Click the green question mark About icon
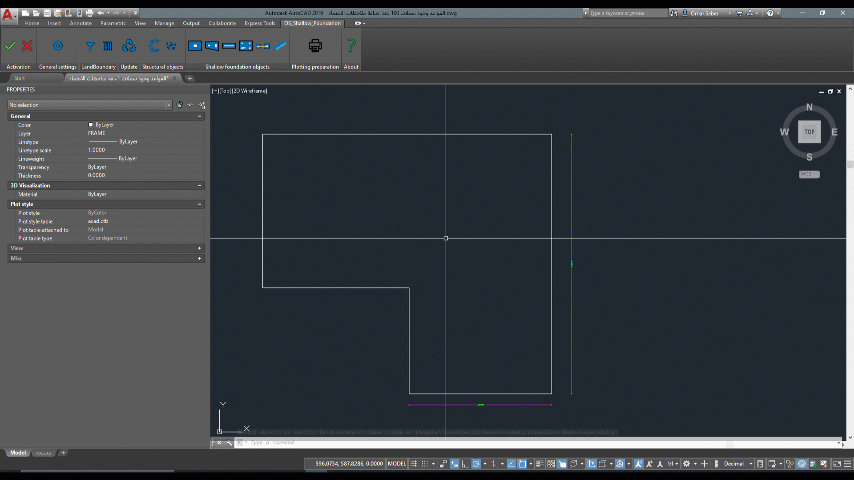 pos(351,46)
